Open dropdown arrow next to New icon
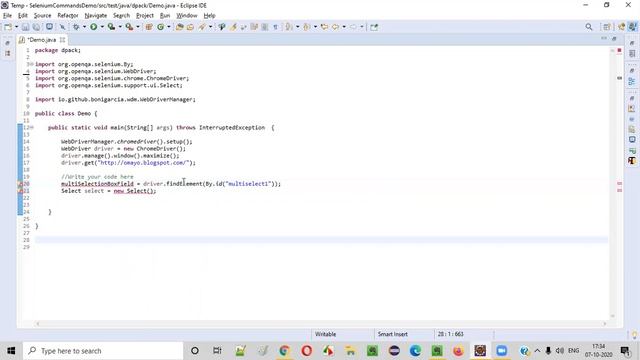Screen dimensions: 640x360 pyautogui.click(x=16, y=27)
